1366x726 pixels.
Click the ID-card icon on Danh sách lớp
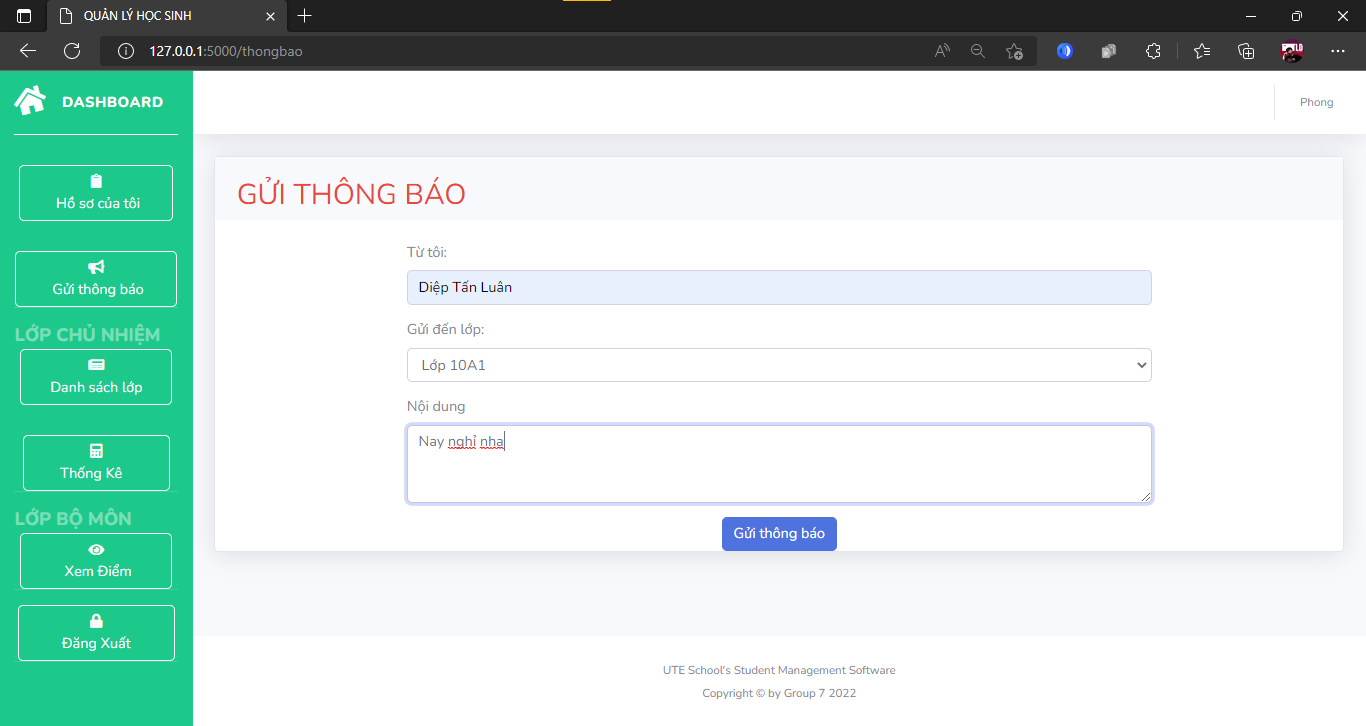95,364
